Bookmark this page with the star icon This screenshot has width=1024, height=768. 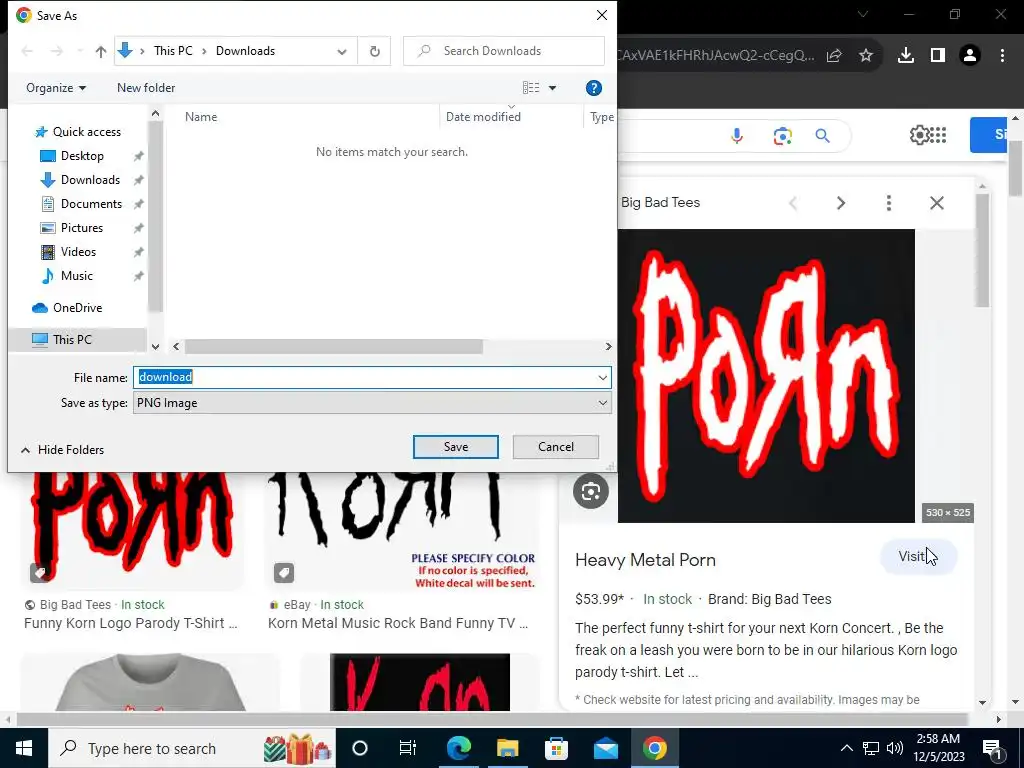[866, 56]
